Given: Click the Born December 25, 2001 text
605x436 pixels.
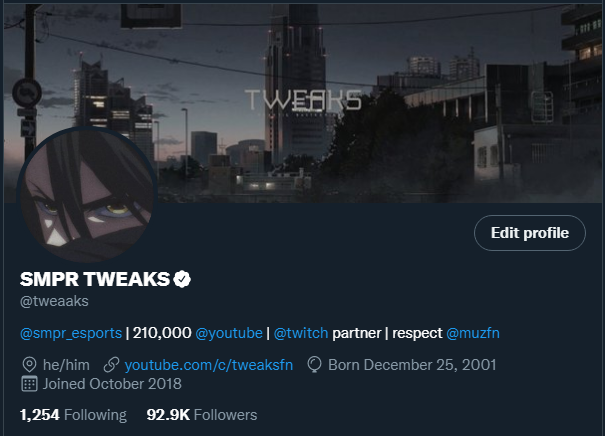Looking at the screenshot, I should tap(412, 365).
